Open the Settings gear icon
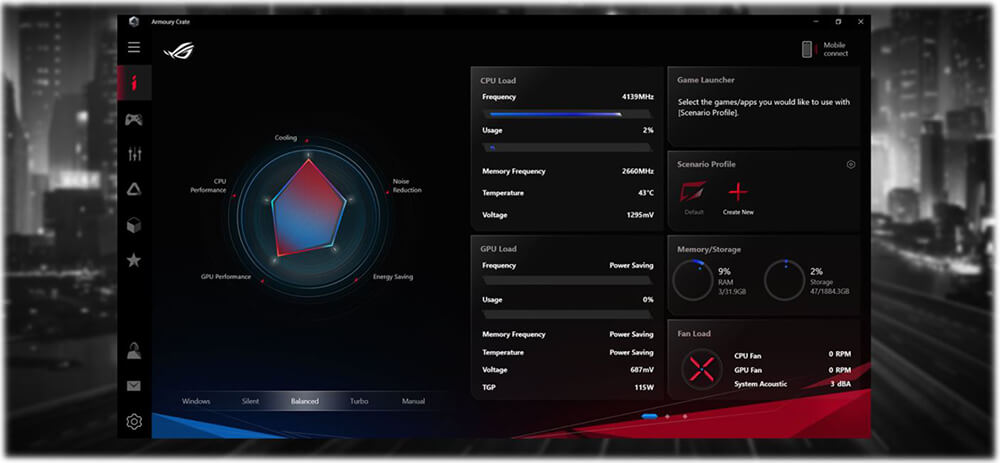The width and height of the screenshot is (1000, 463). (134, 422)
